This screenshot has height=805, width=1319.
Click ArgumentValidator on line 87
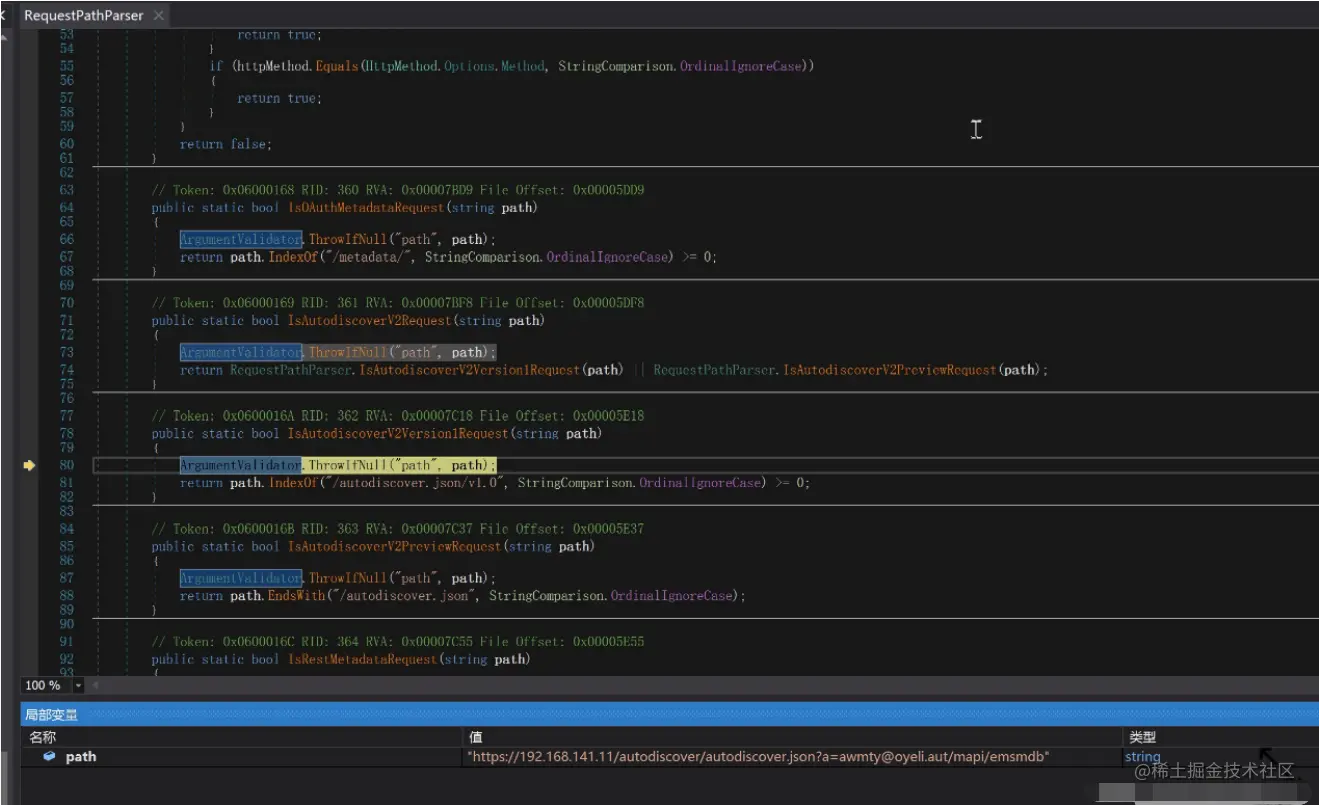(241, 579)
